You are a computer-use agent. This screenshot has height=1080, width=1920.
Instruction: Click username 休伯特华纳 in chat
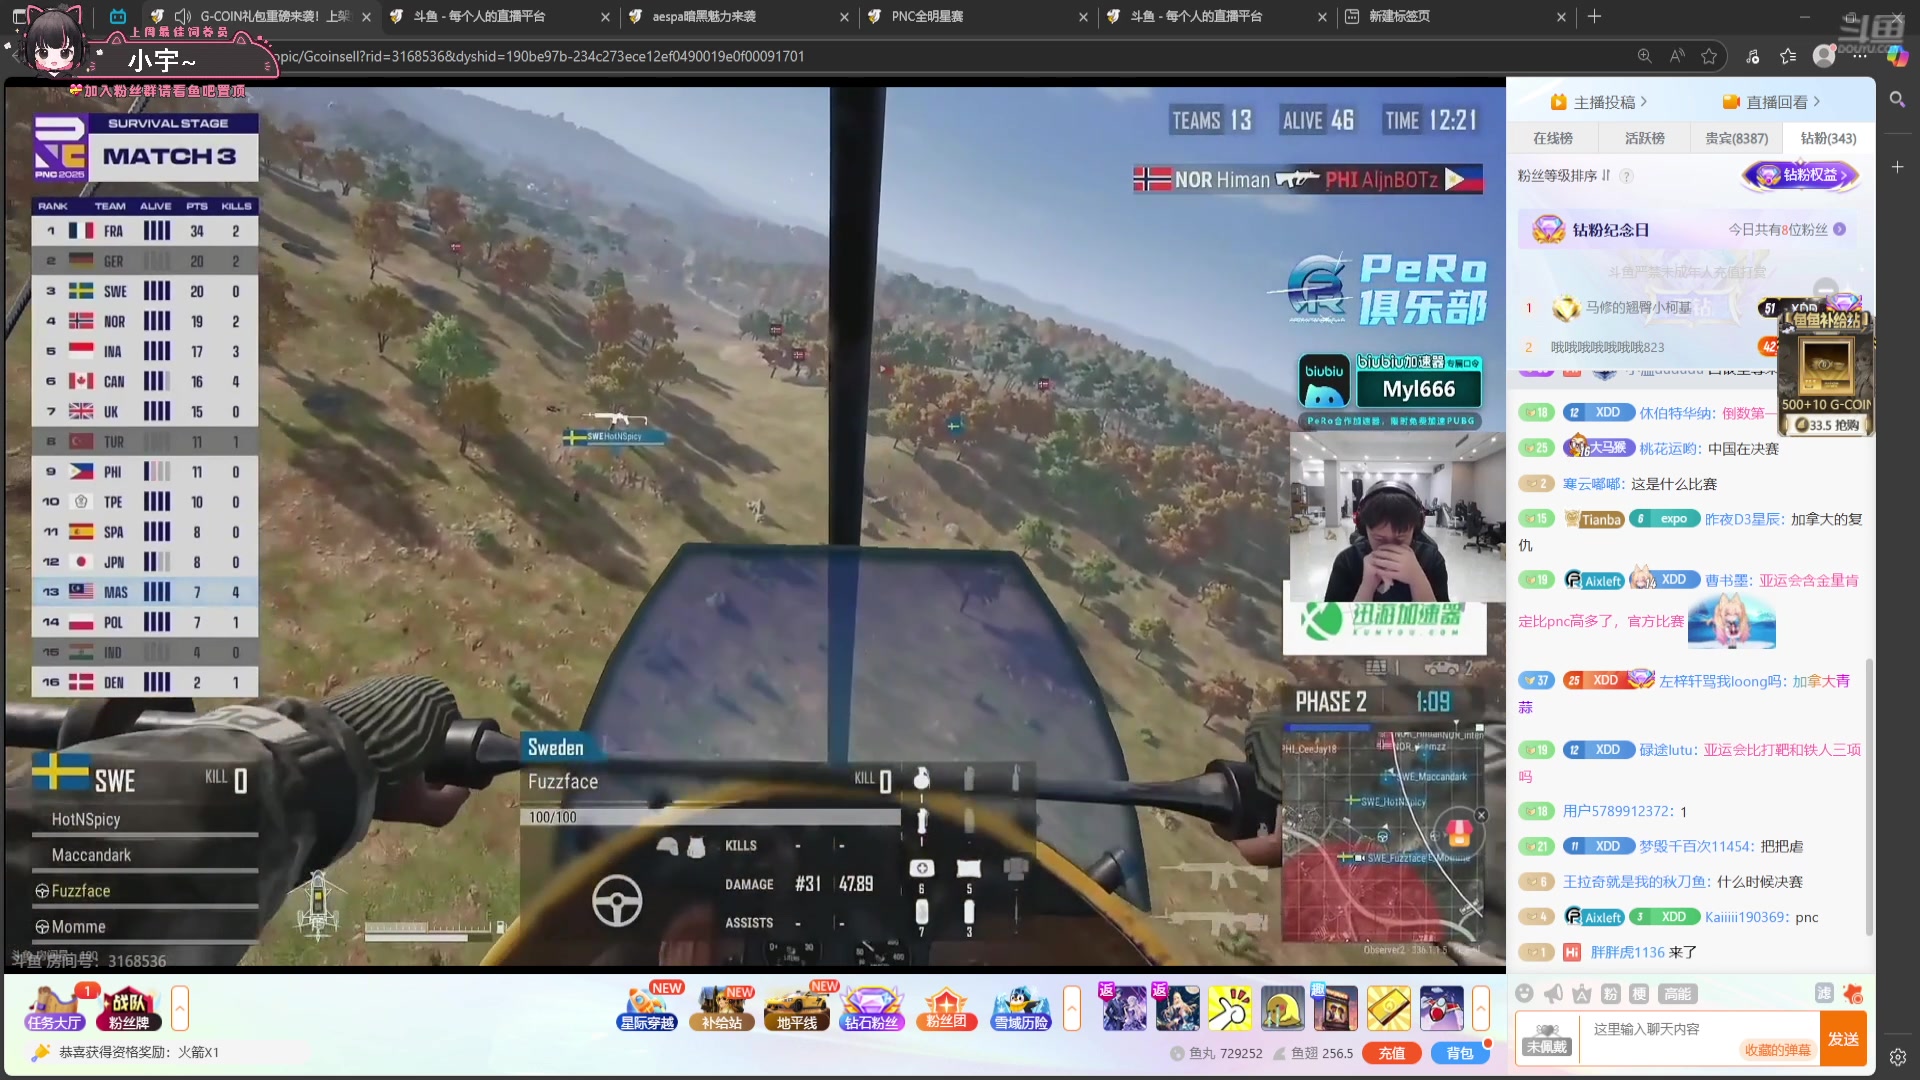click(1676, 413)
